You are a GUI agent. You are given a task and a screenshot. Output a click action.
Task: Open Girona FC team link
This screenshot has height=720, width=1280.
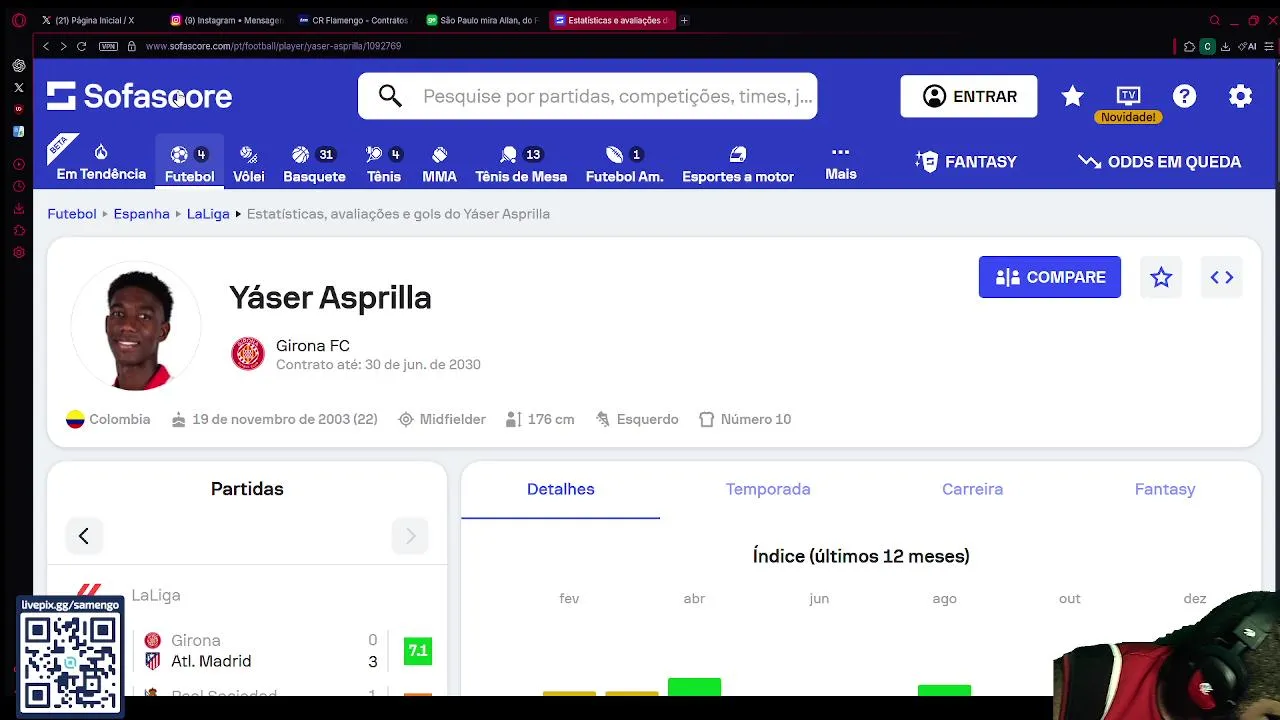click(x=313, y=346)
